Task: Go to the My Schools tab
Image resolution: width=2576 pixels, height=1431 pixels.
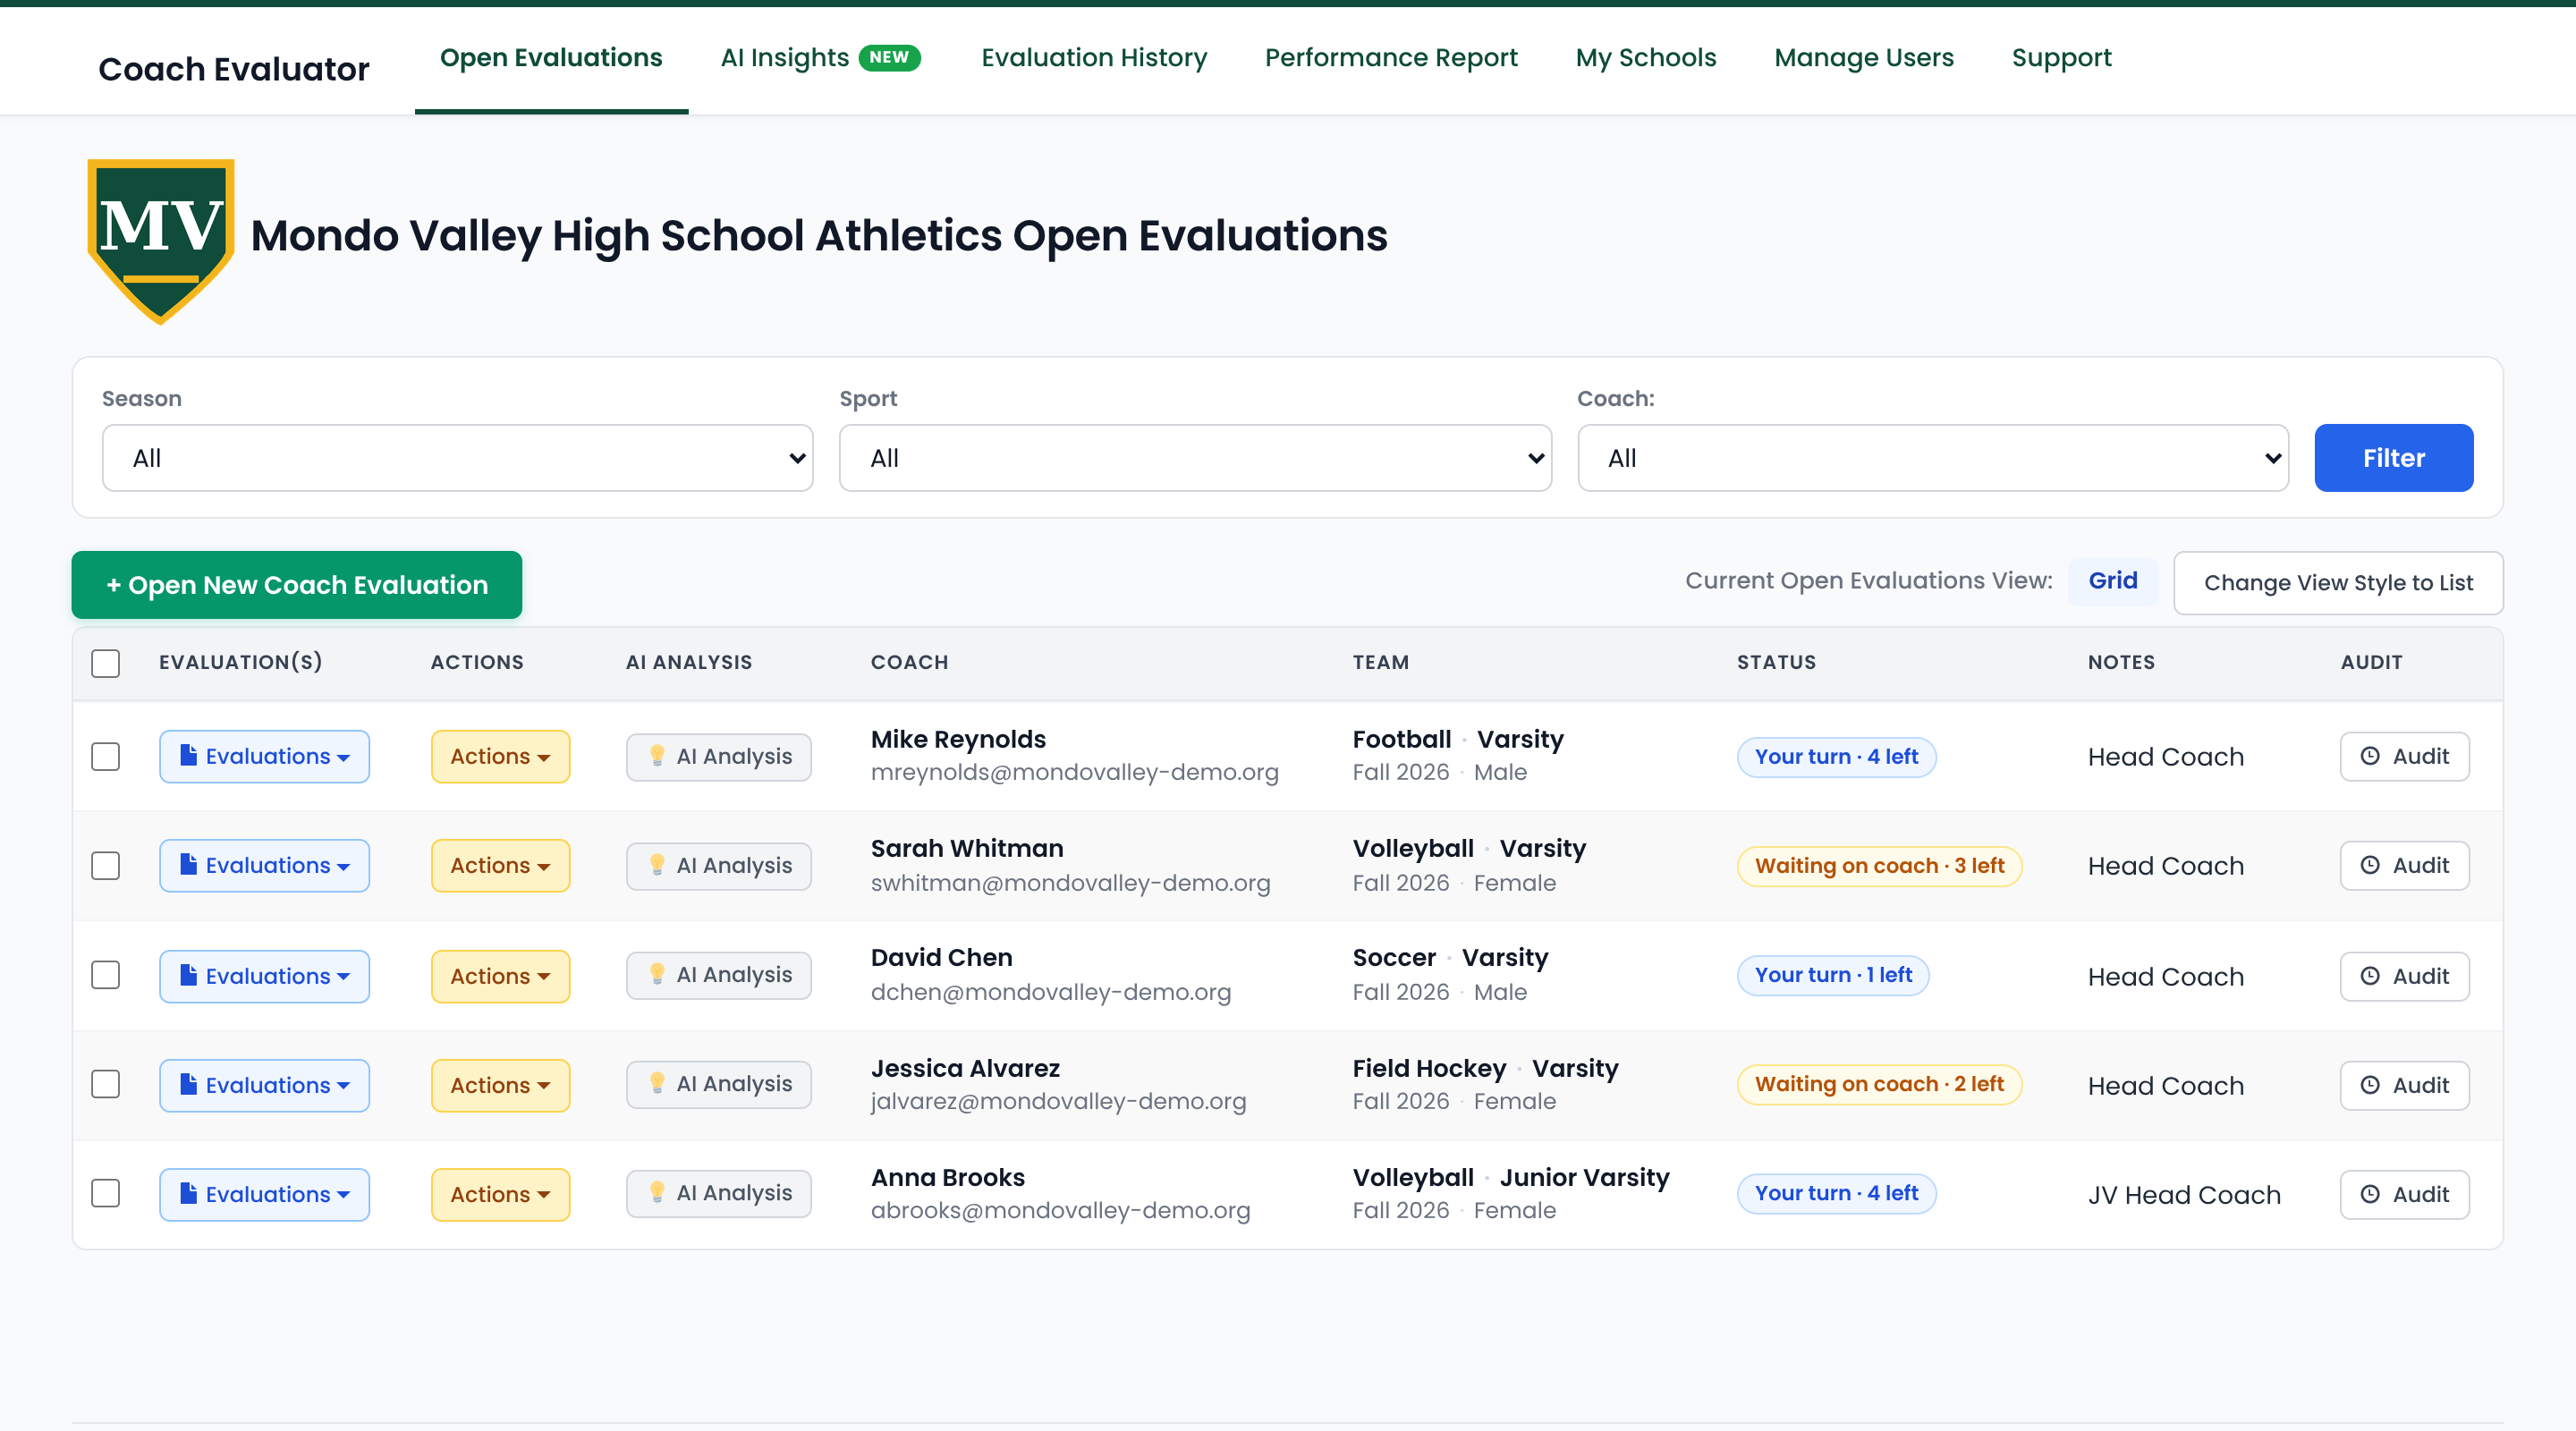Action: [x=1646, y=58]
